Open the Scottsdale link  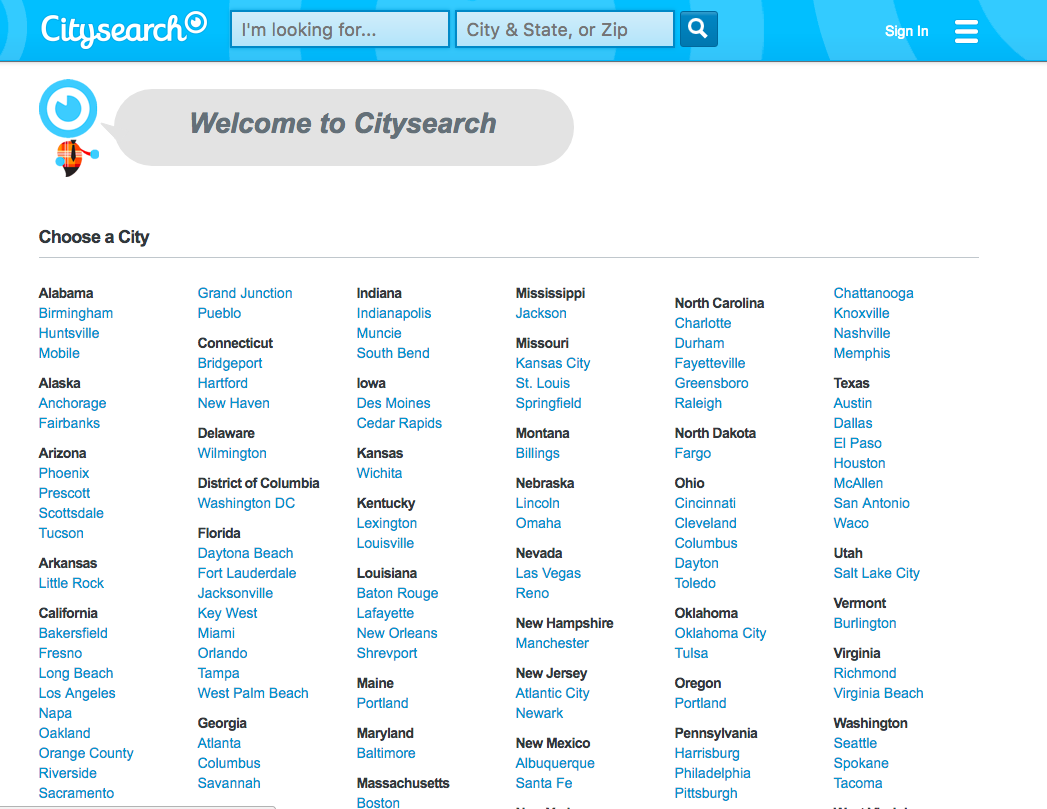[x=71, y=513]
